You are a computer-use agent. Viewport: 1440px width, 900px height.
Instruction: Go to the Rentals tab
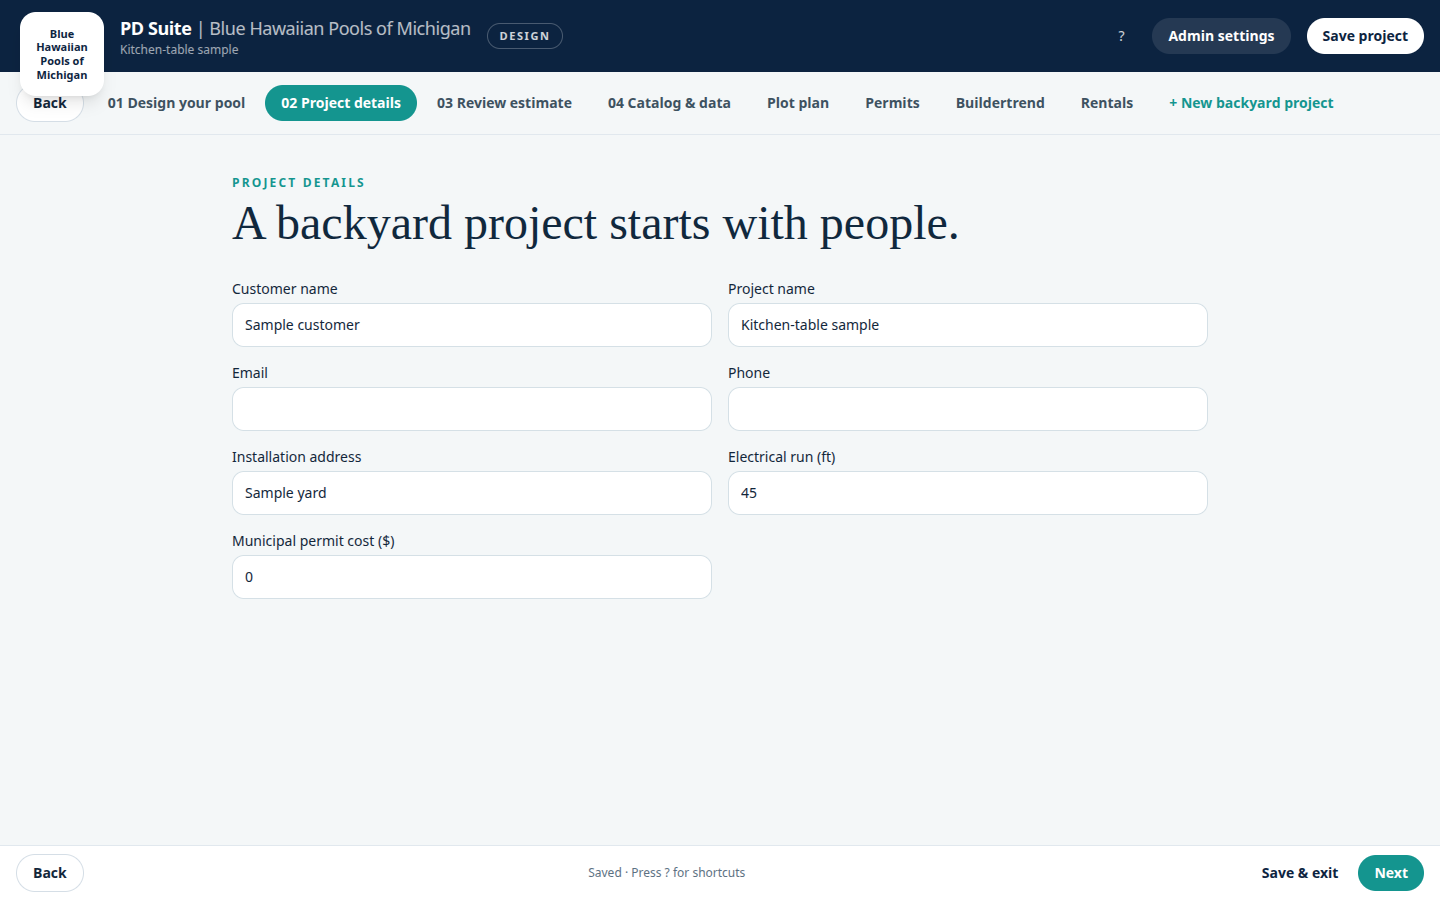pyautogui.click(x=1107, y=103)
